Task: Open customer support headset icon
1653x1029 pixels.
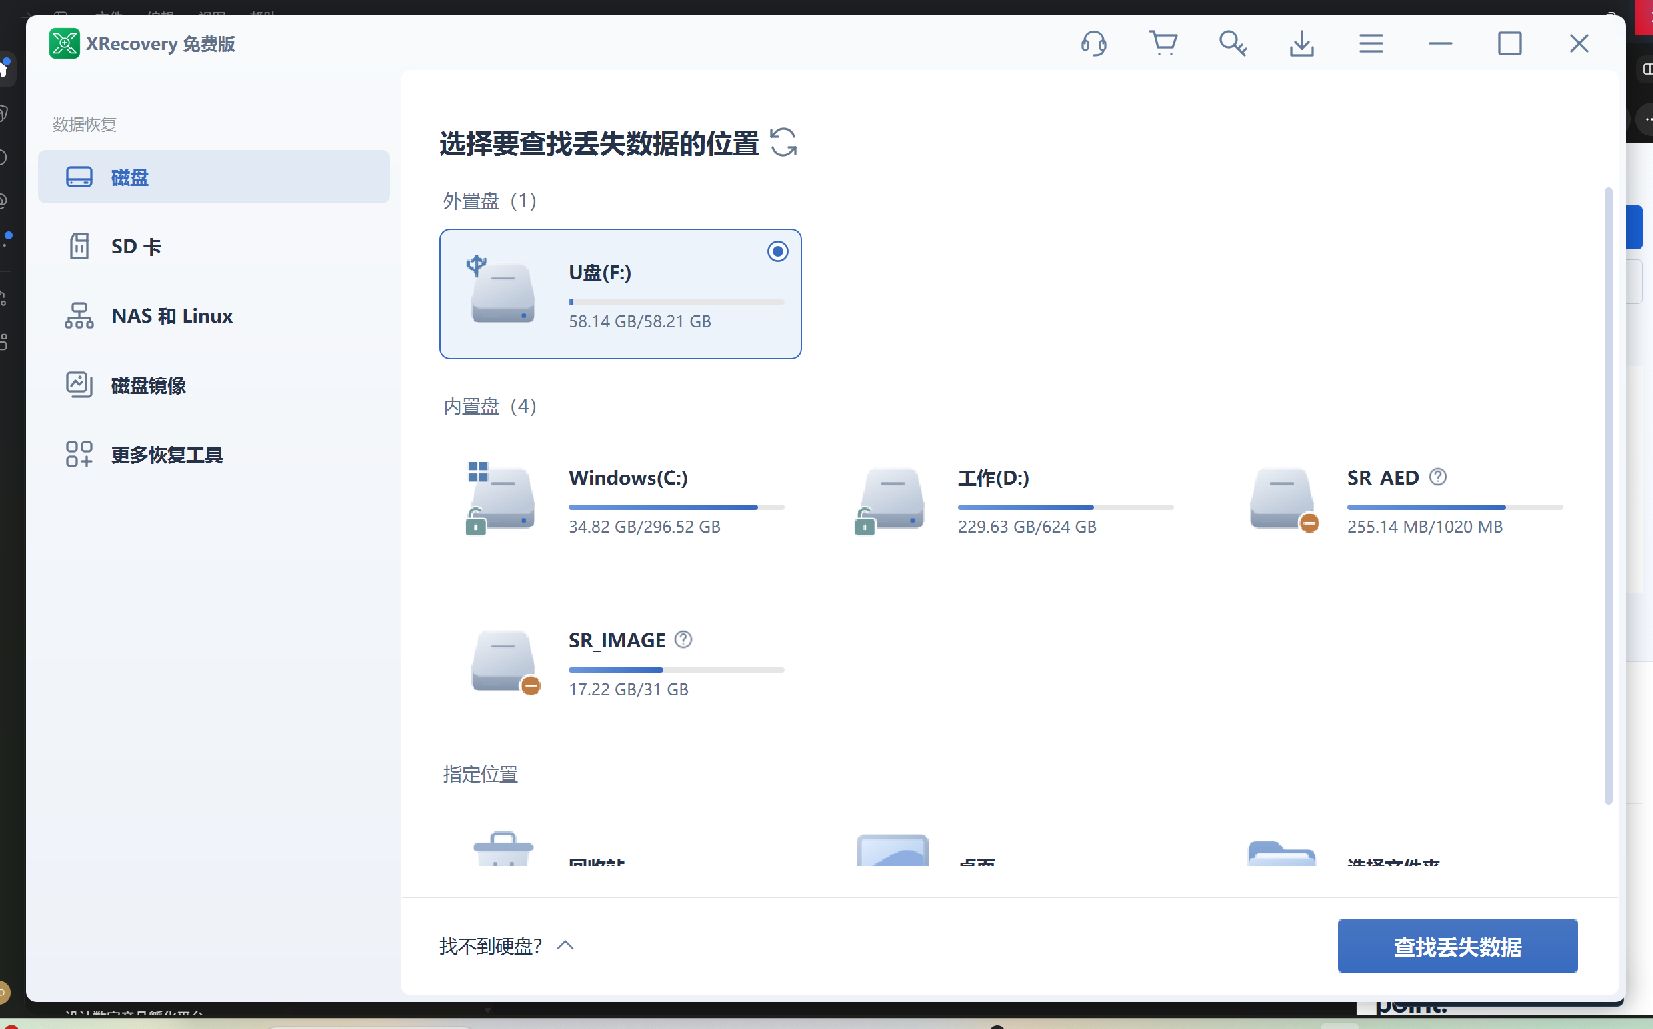Action: pyautogui.click(x=1094, y=44)
